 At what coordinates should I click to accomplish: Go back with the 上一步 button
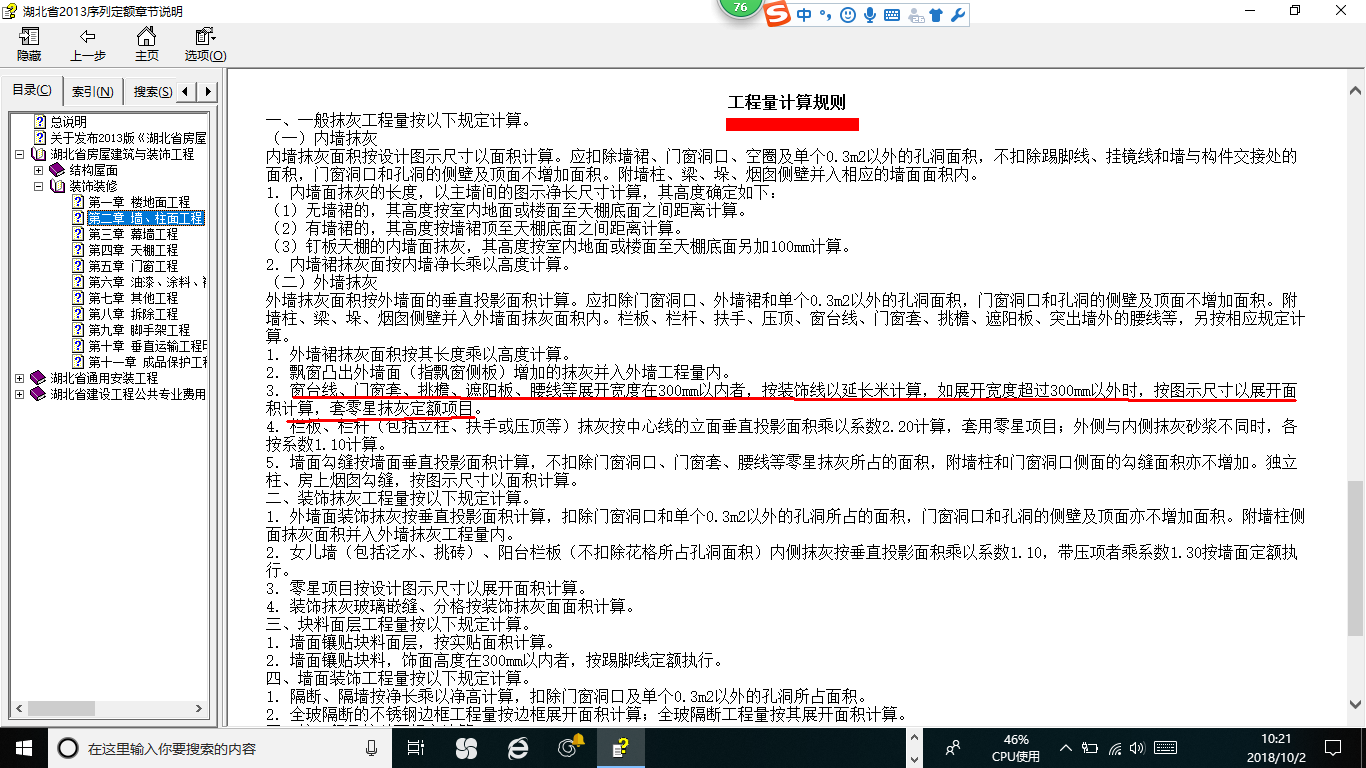pos(88,44)
